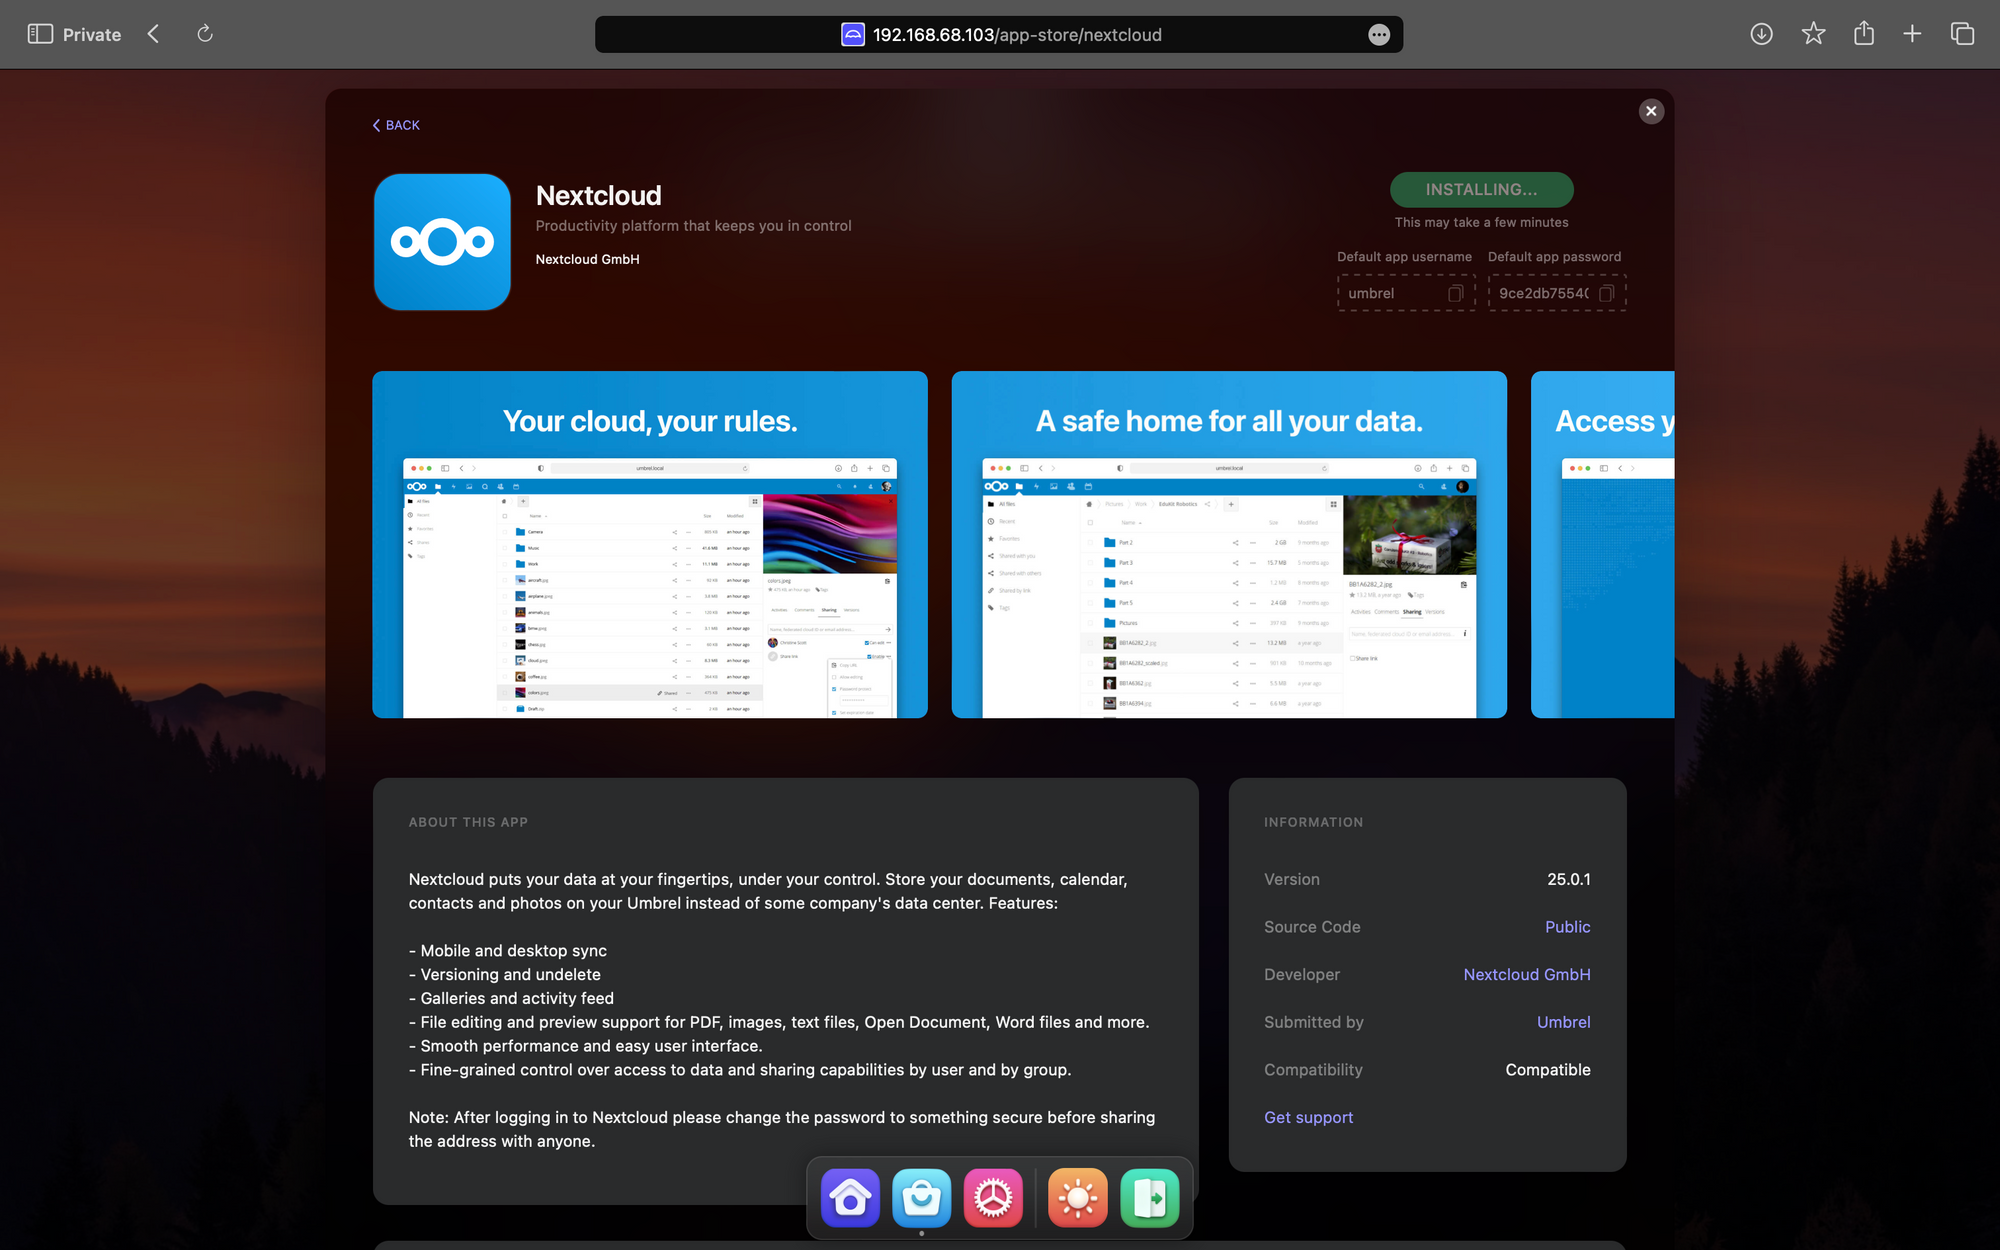2000x1250 pixels.
Task: Click the 'ABOUT THIS APP' heading
Action: [x=468, y=822]
